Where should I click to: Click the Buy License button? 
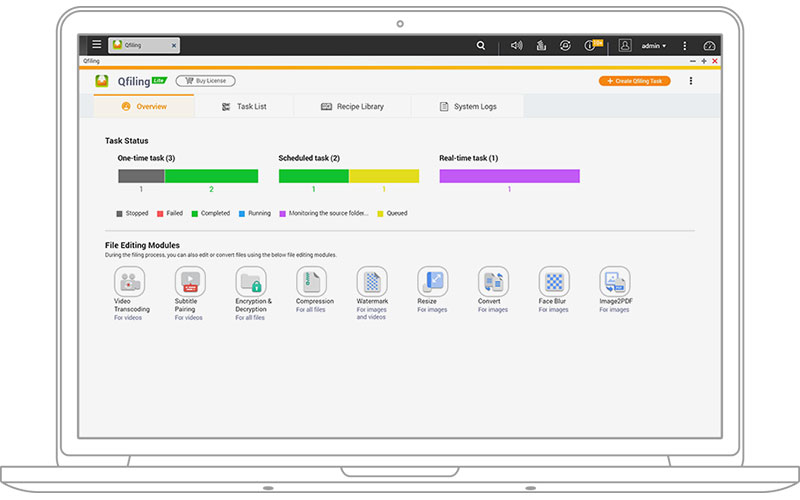point(206,81)
